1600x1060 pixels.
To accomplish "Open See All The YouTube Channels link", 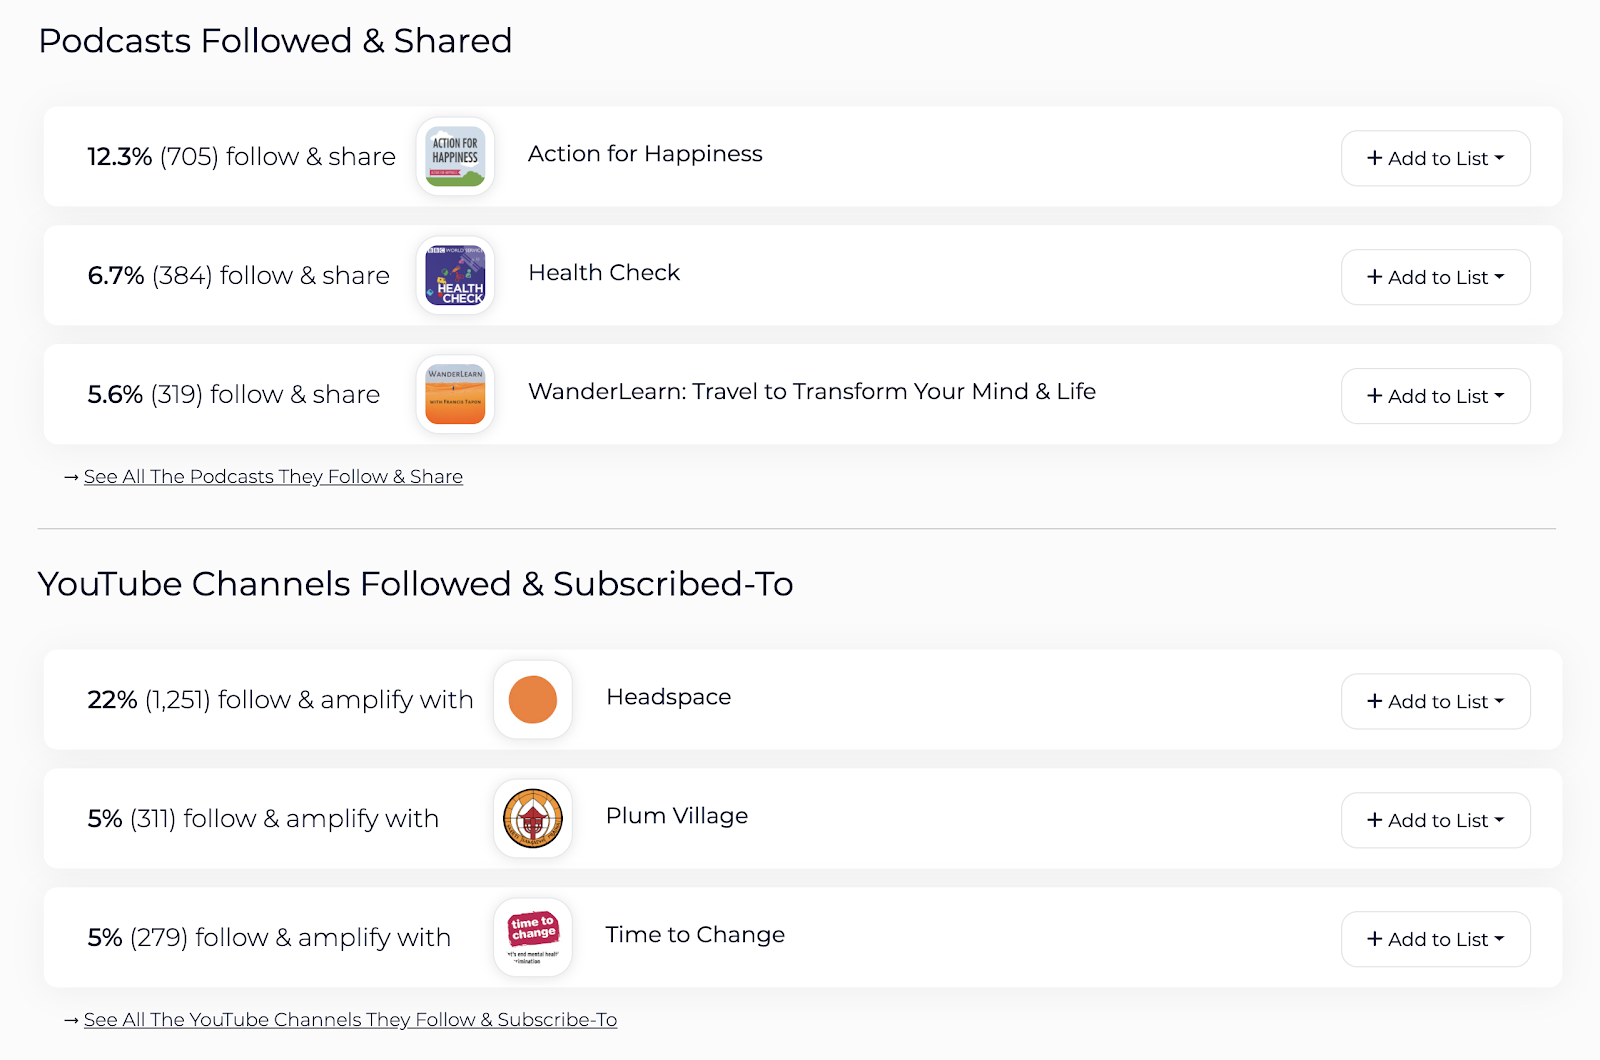I will click(x=350, y=1020).
